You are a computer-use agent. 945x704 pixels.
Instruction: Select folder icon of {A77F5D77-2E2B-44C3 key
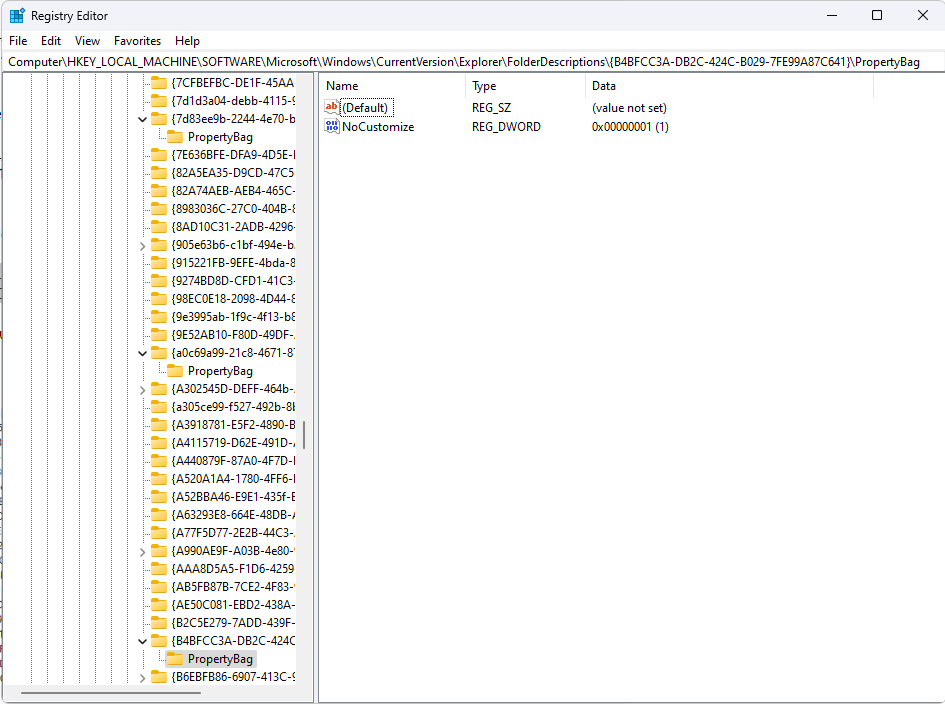[x=159, y=533]
